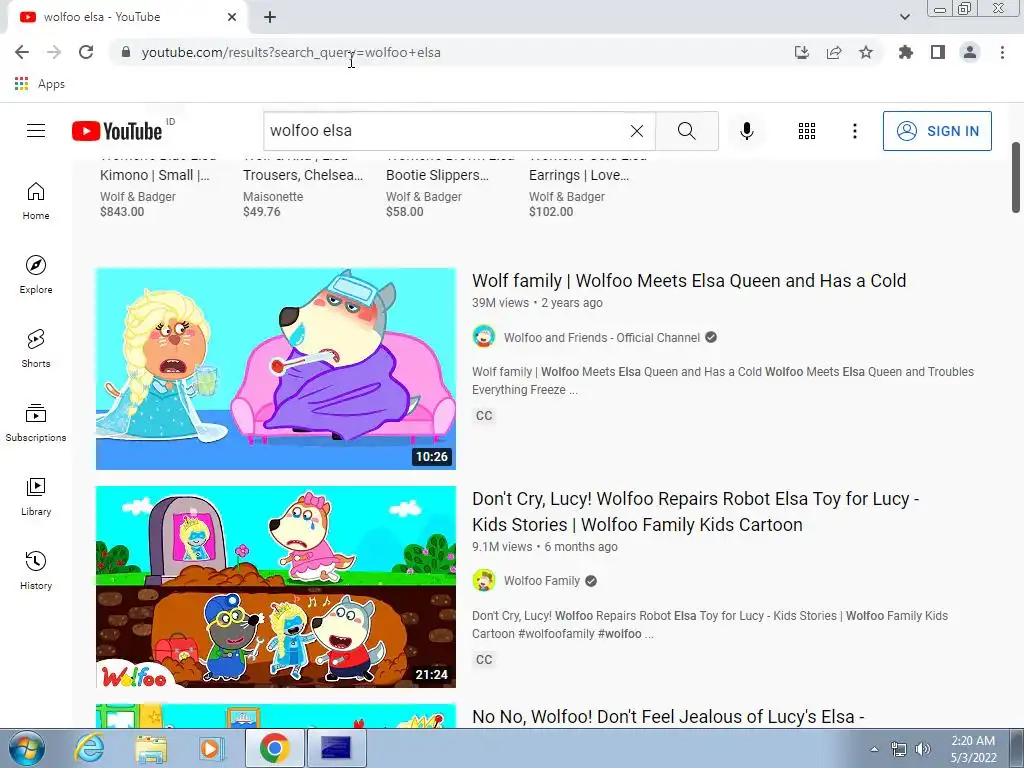Open Windows Media Player from taskbar
1024x768 pixels.
pyautogui.click(x=211, y=748)
